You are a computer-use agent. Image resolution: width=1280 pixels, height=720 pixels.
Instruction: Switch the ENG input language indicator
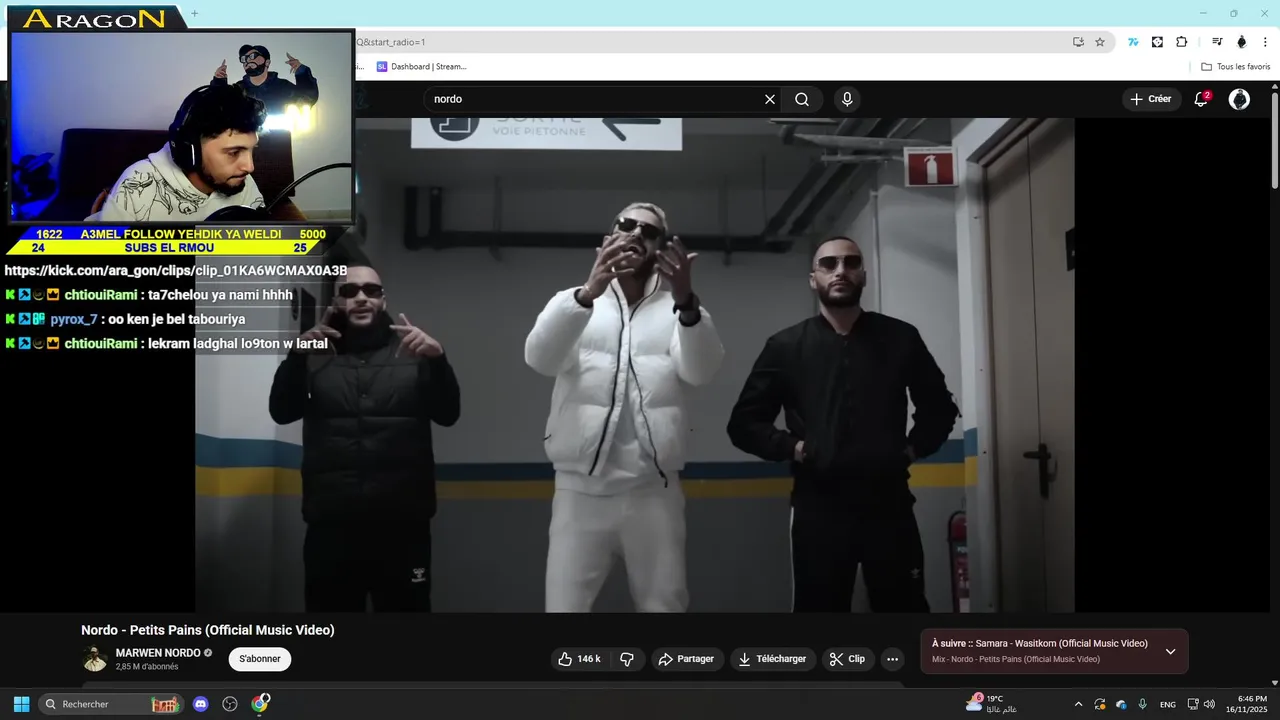tap(1167, 704)
